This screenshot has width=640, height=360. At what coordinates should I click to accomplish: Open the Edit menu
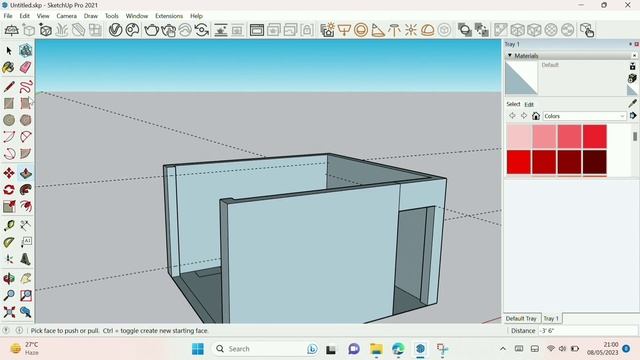point(24,16)
